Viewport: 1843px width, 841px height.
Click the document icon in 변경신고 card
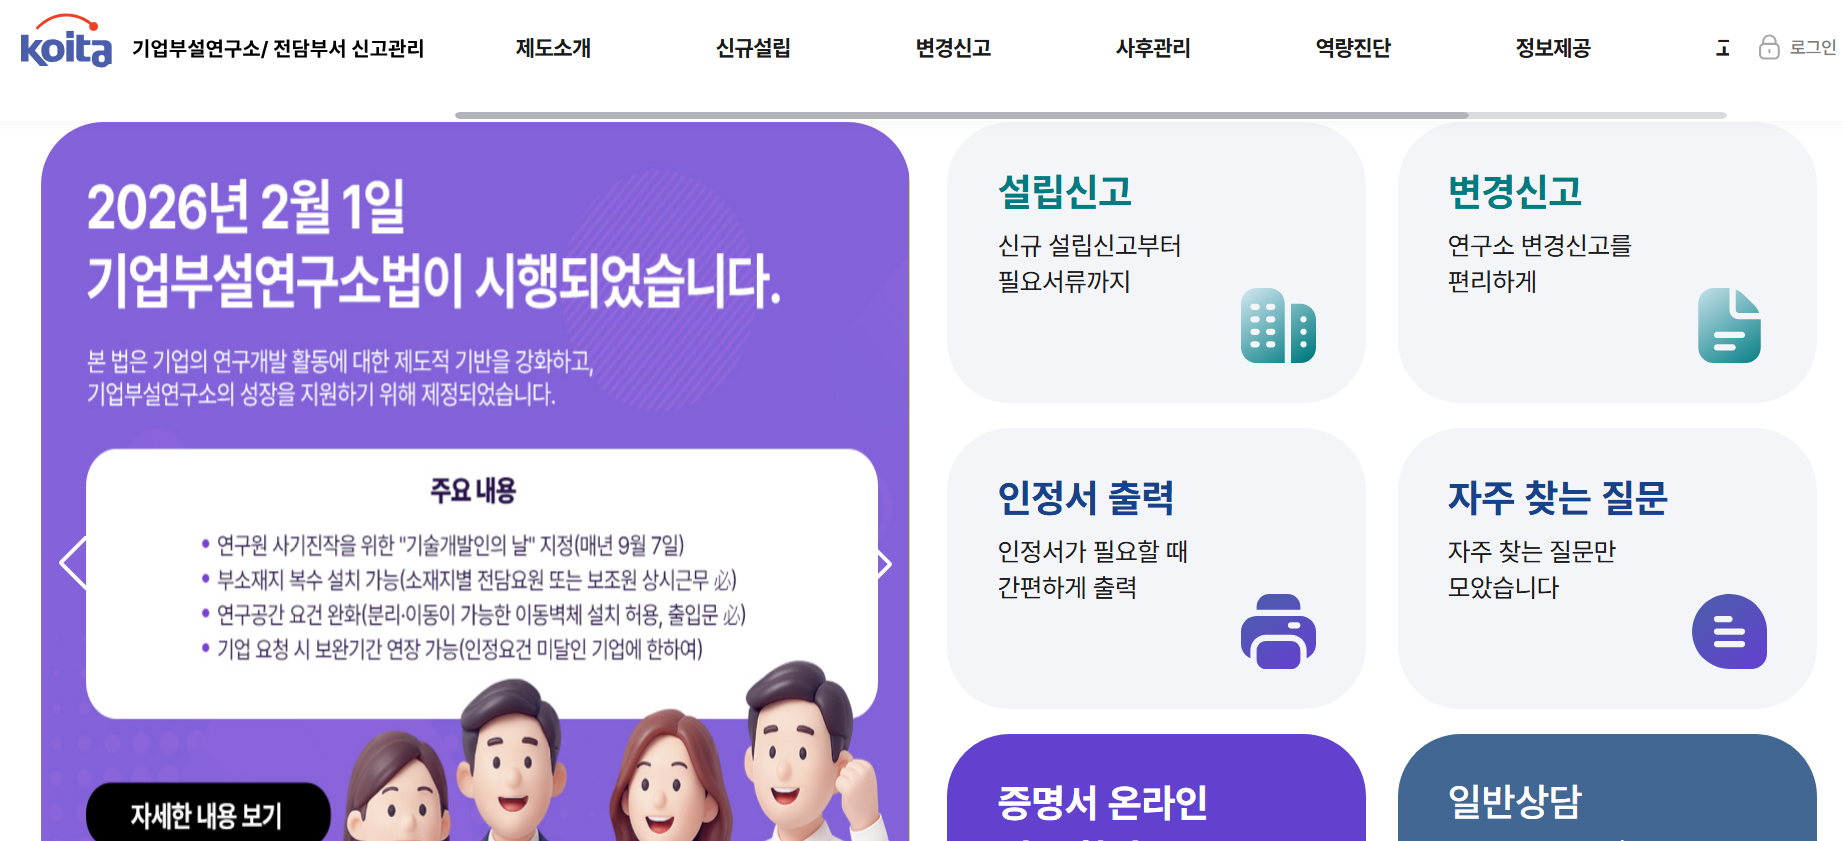click(x=1729, y=326)
